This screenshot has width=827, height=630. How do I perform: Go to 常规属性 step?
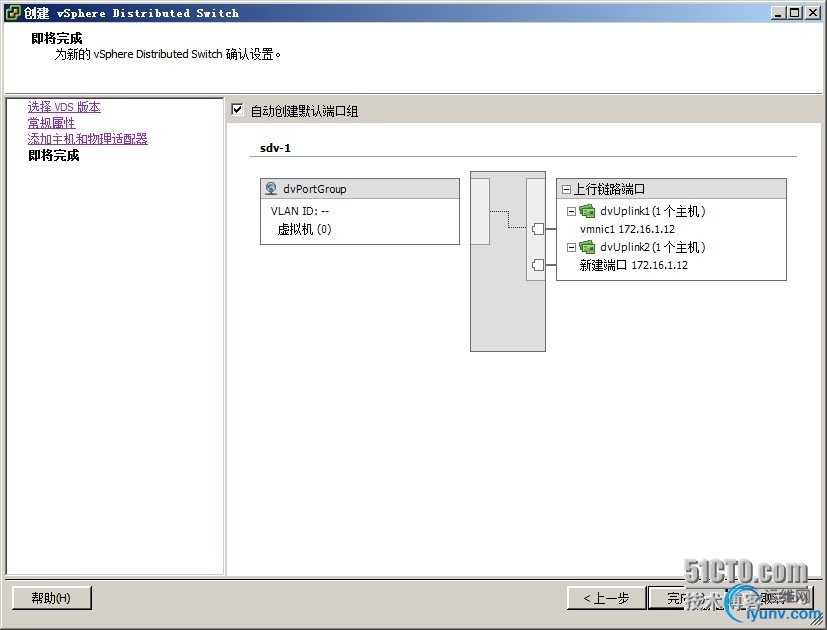click(51, 123)
